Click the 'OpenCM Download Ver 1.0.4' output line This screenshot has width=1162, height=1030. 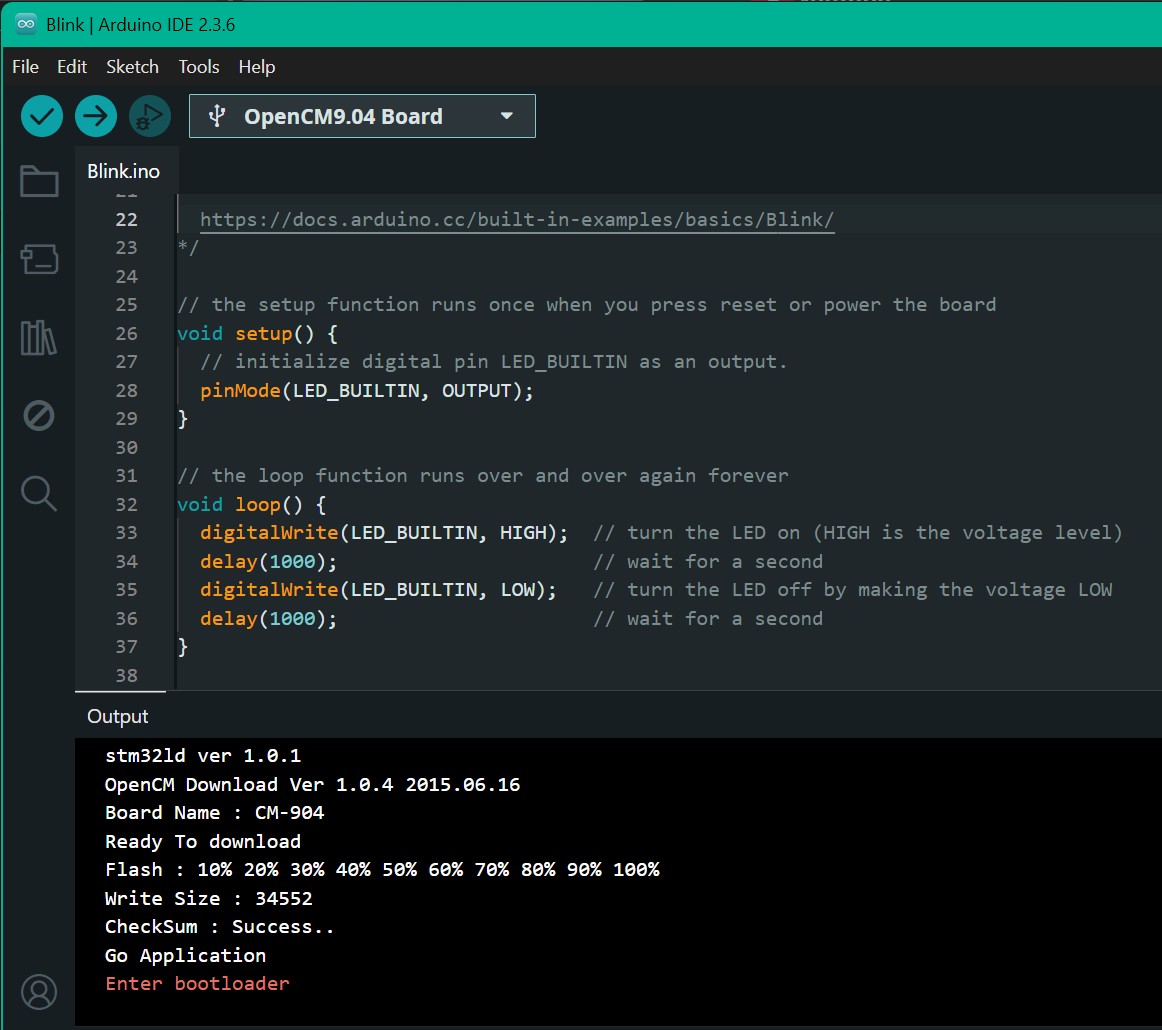312,785
